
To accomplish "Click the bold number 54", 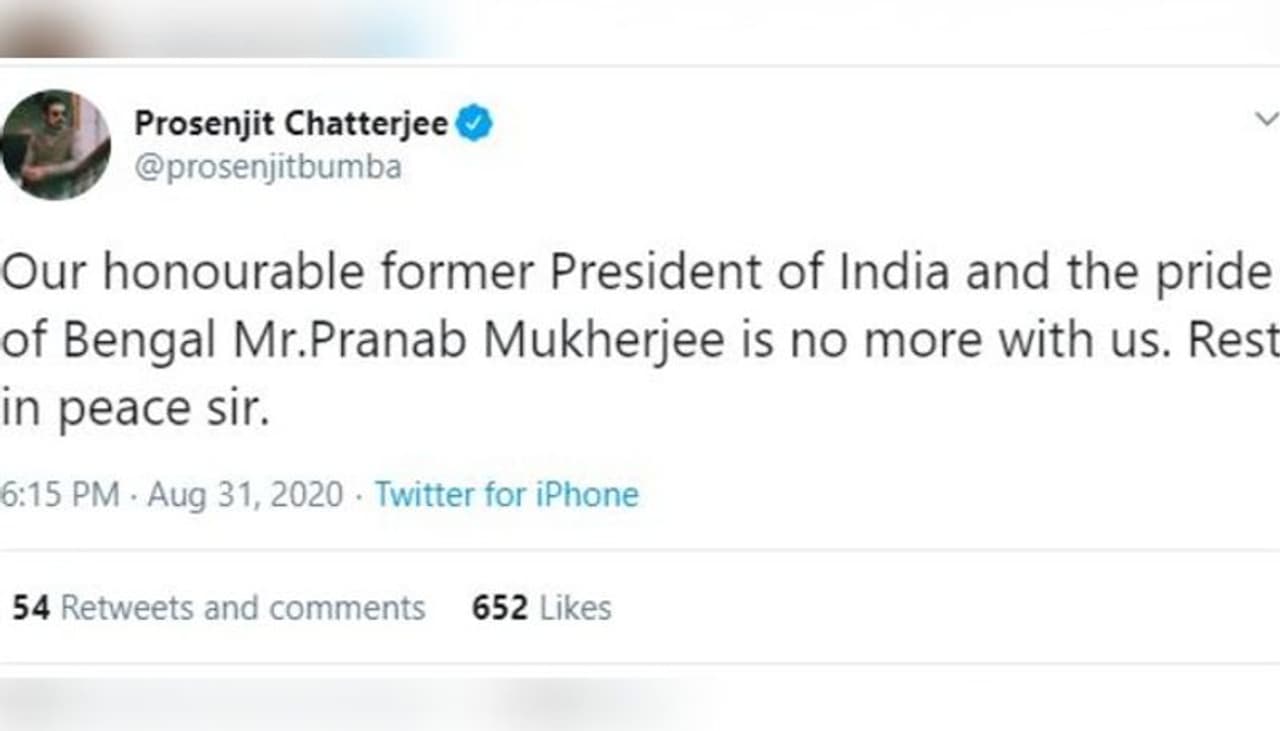I will [31, 608].
